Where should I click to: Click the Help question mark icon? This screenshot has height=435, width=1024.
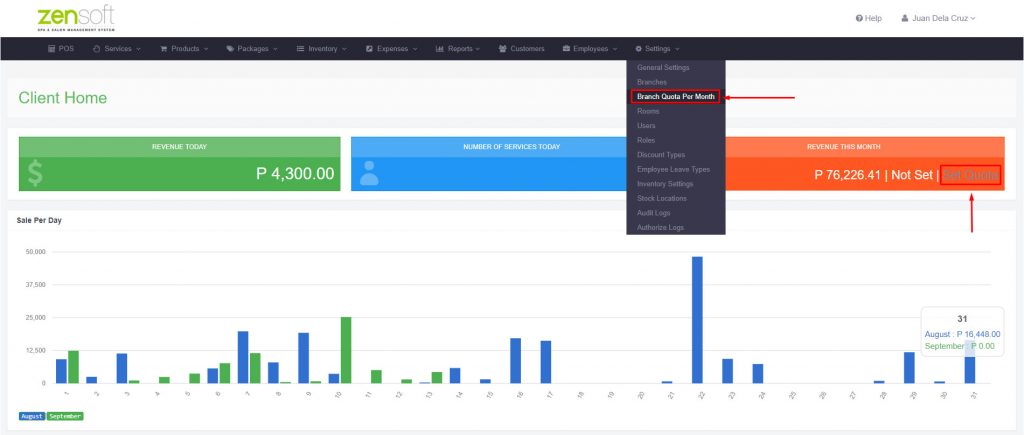tap(859, 18)
